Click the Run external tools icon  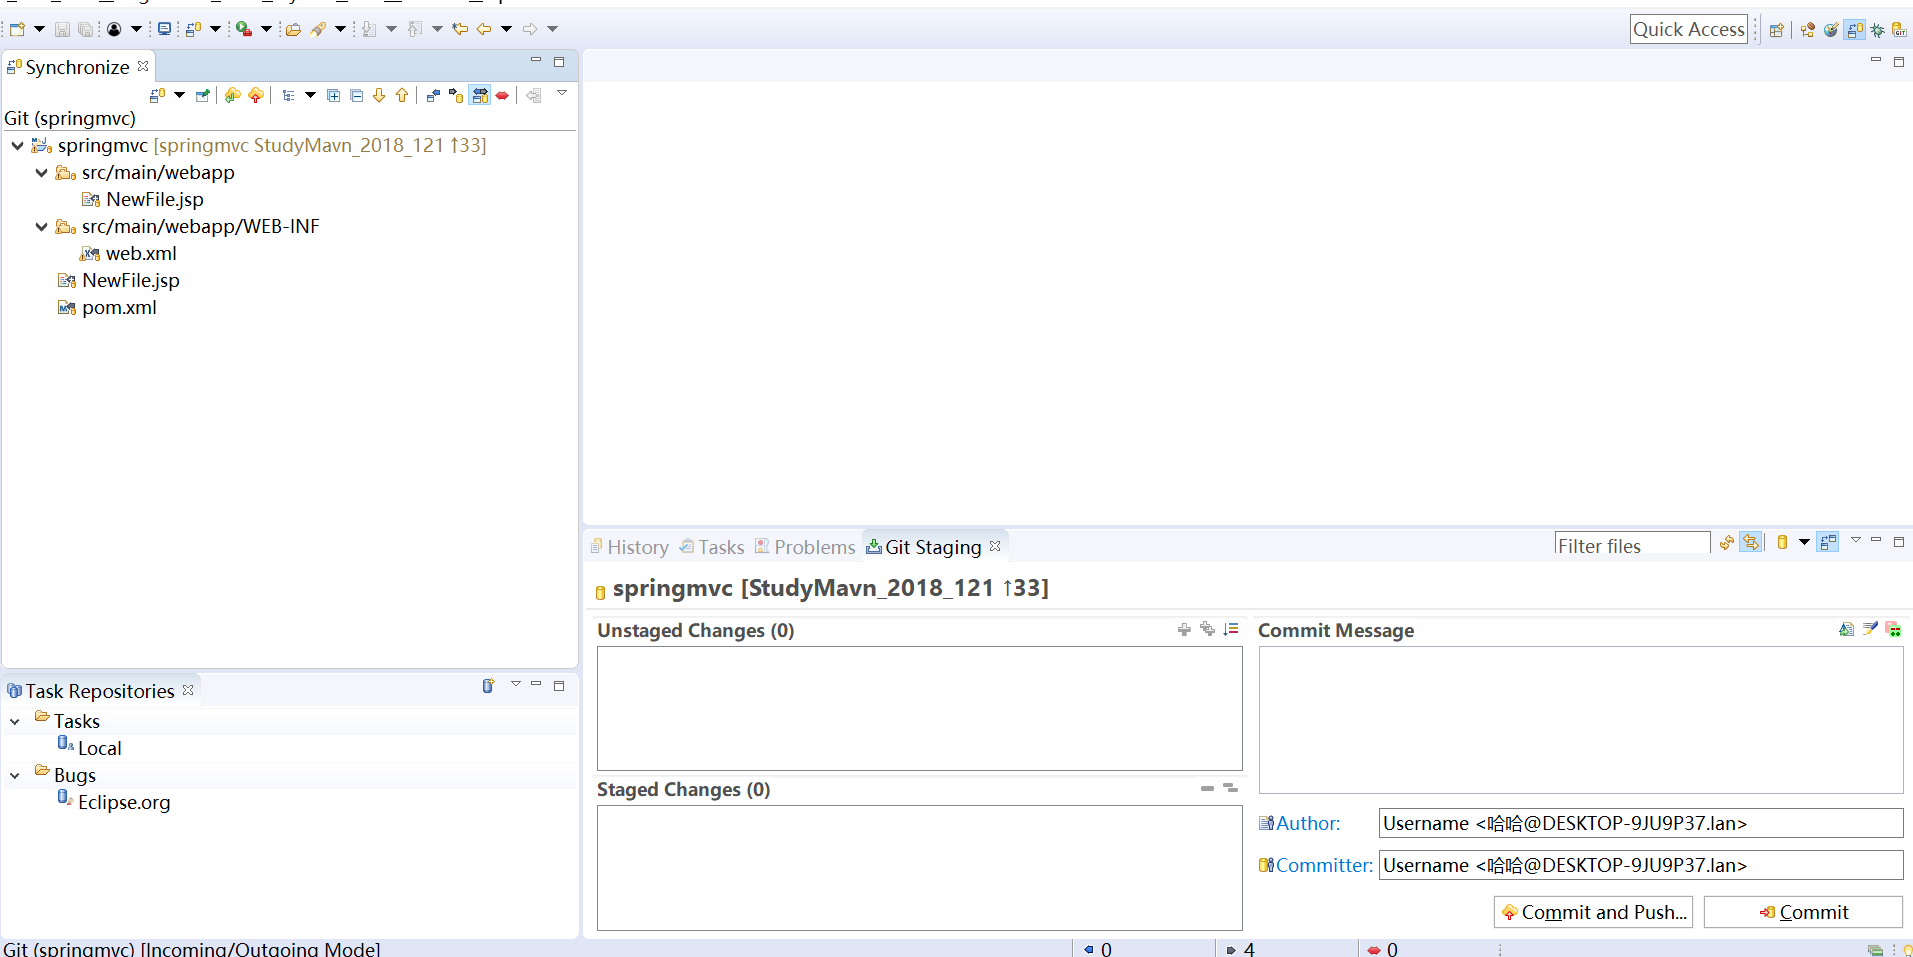(x=244, y=29)
